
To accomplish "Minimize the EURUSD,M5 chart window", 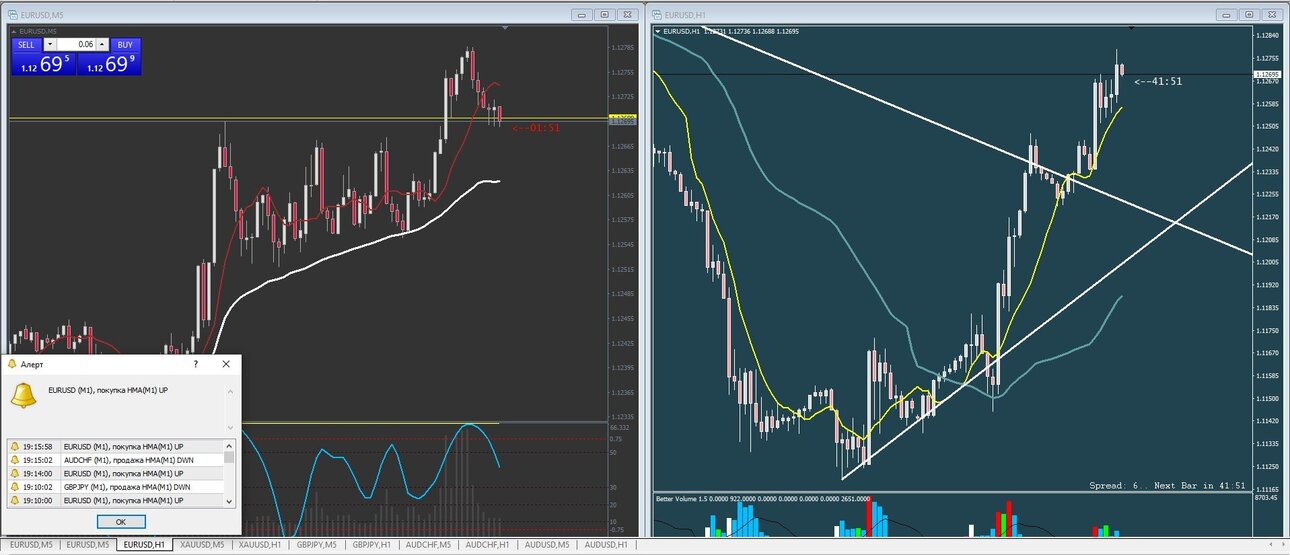I will click(582, 14).
